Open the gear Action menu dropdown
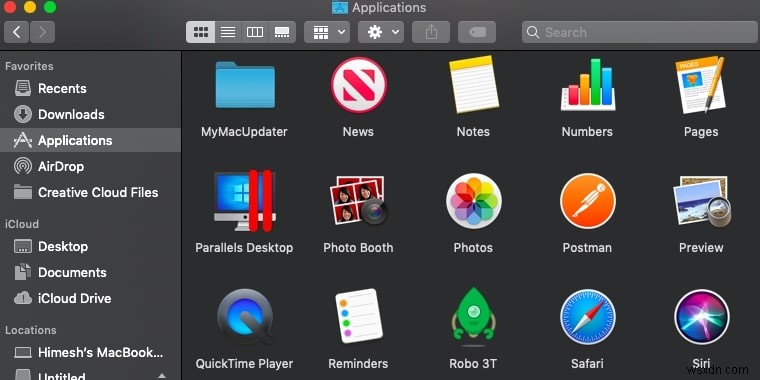The image size is (760, 380). coord(381,32)
